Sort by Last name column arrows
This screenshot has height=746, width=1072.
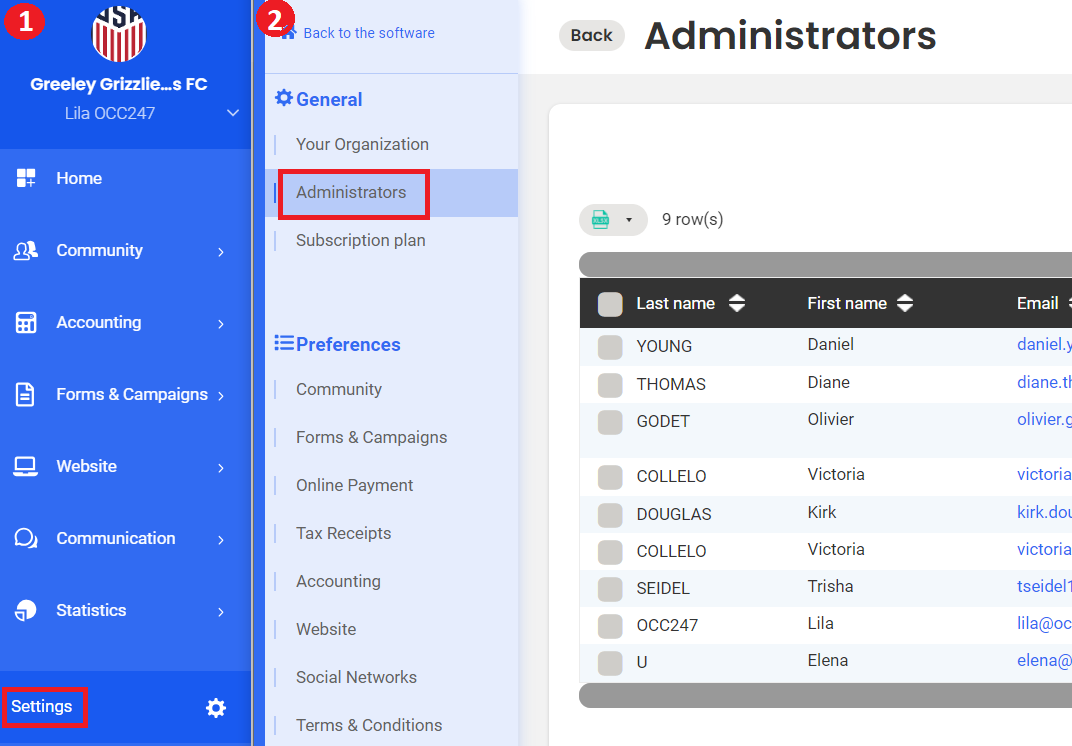coord(737,304)
